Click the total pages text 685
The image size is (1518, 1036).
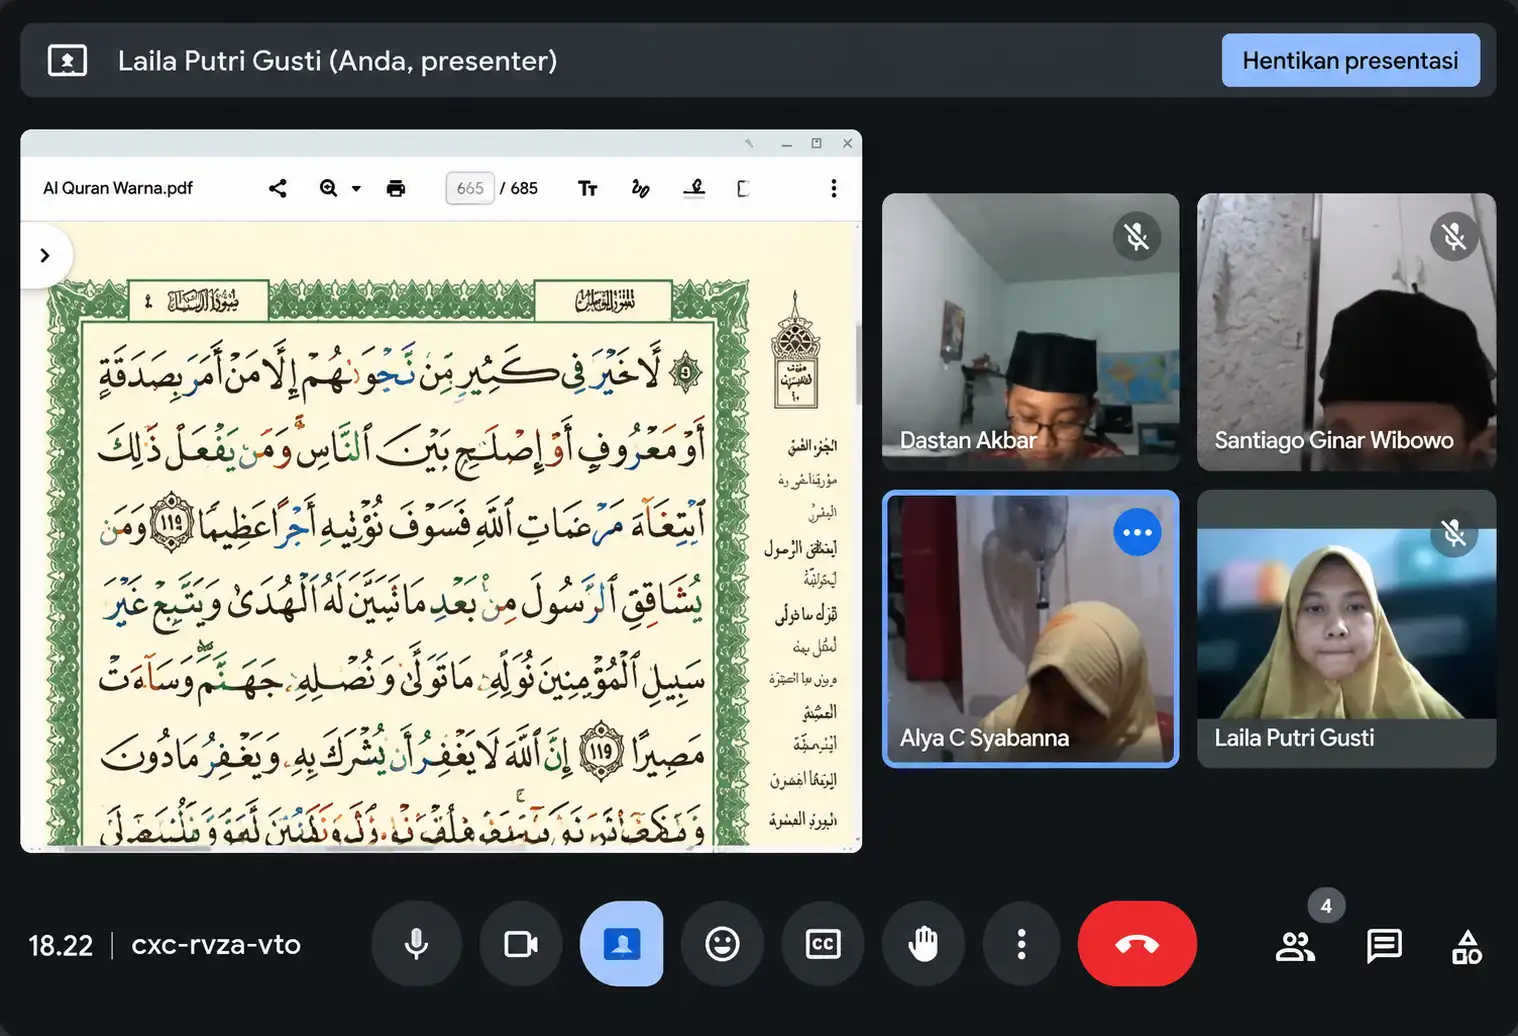click(x=524, y=188)
